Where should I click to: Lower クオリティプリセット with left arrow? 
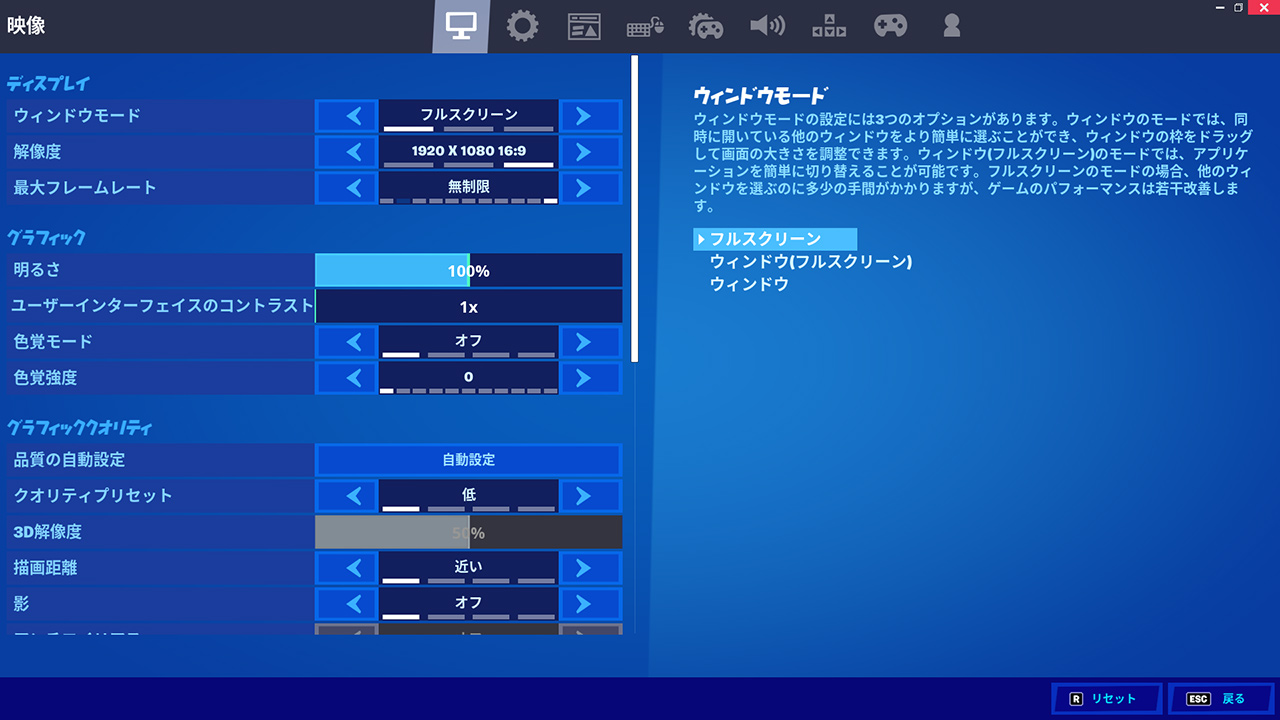(x=347, y=496)
